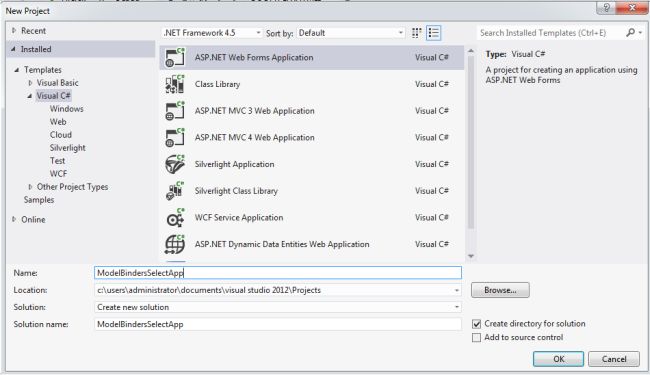The image size is (650, 375).
Task: Expand the Visual Basic templates node
Action: [x=30, y=83]
